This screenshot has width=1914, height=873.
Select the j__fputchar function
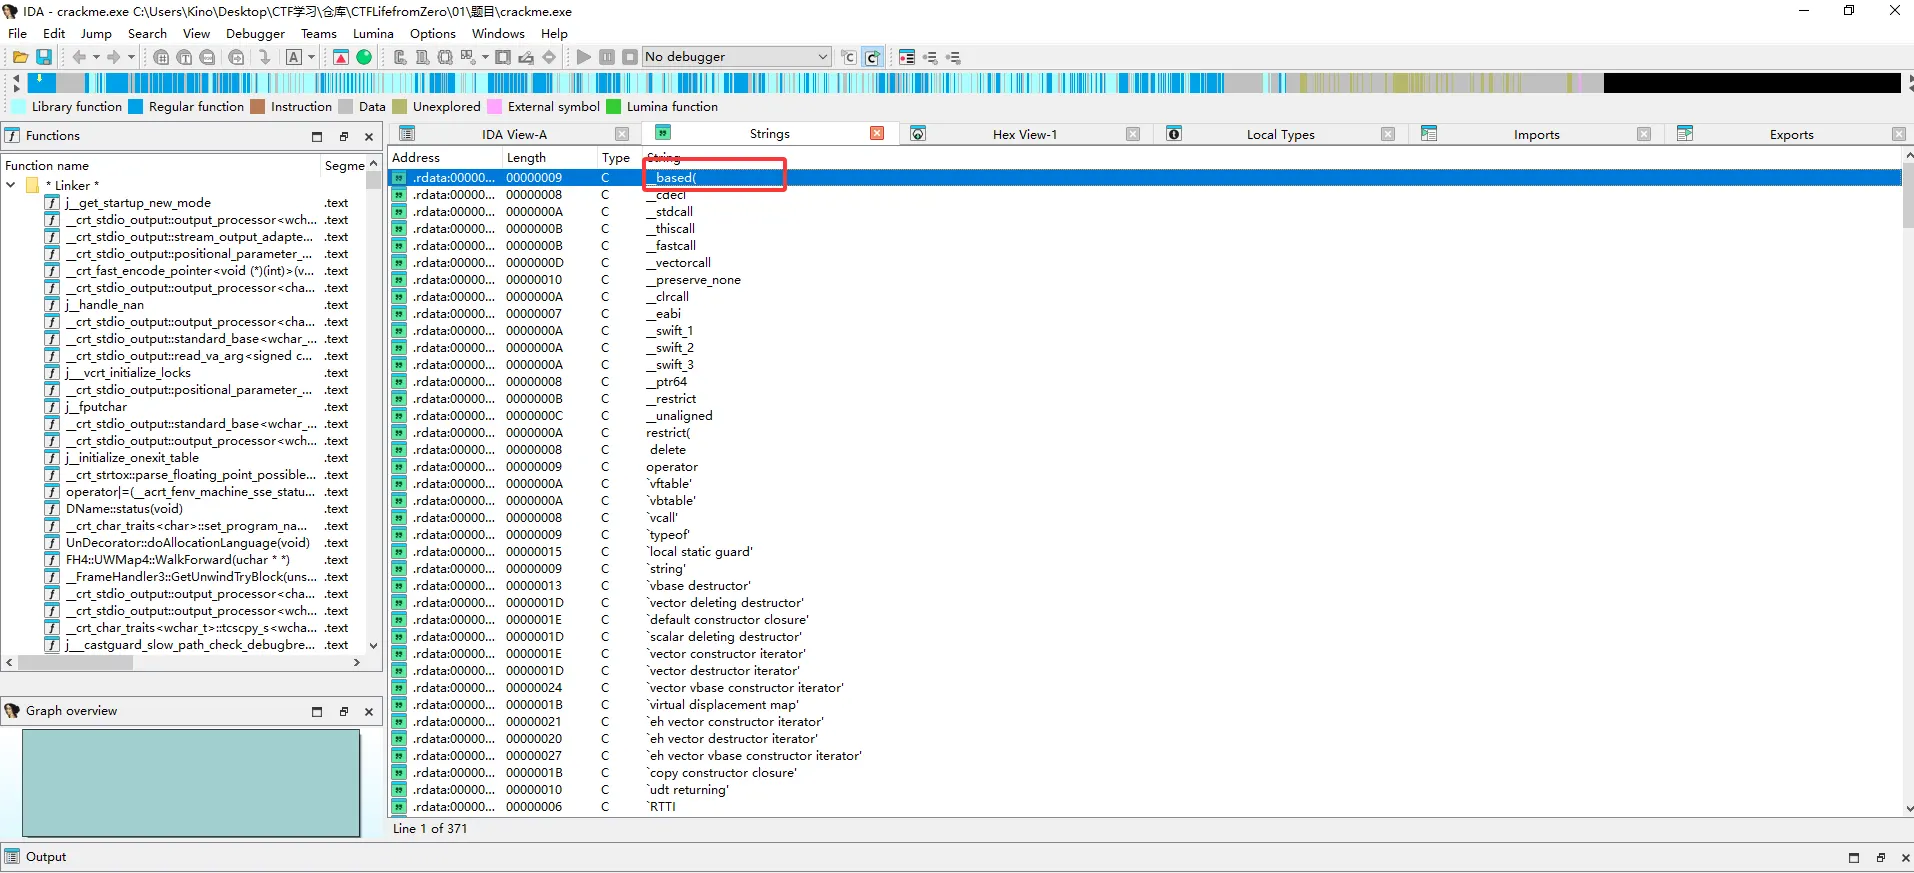click(96, 407)
